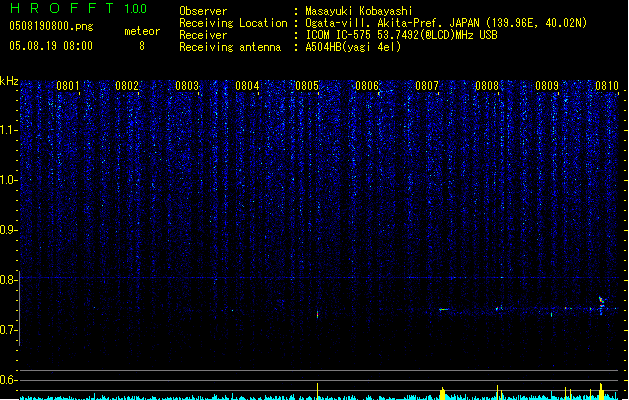Click the 0802 time marker
Viewport: 629px width, 400px height.
127,86
